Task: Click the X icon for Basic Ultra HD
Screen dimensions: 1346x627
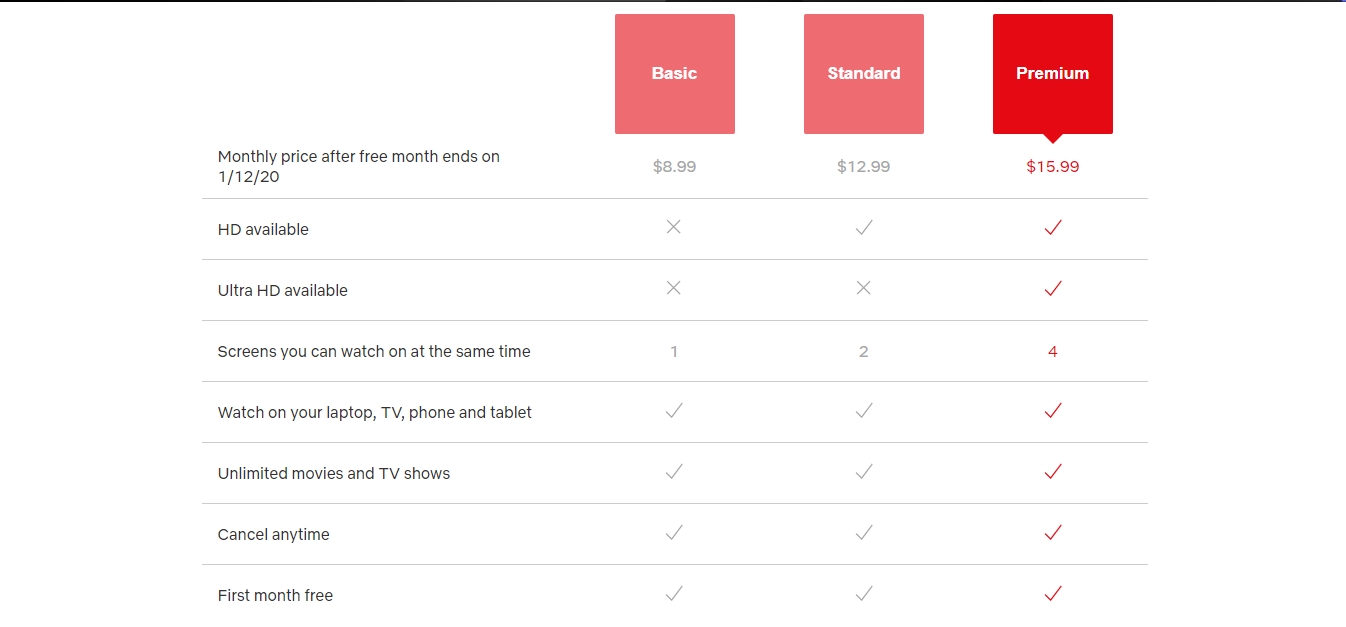Action: 674,289
